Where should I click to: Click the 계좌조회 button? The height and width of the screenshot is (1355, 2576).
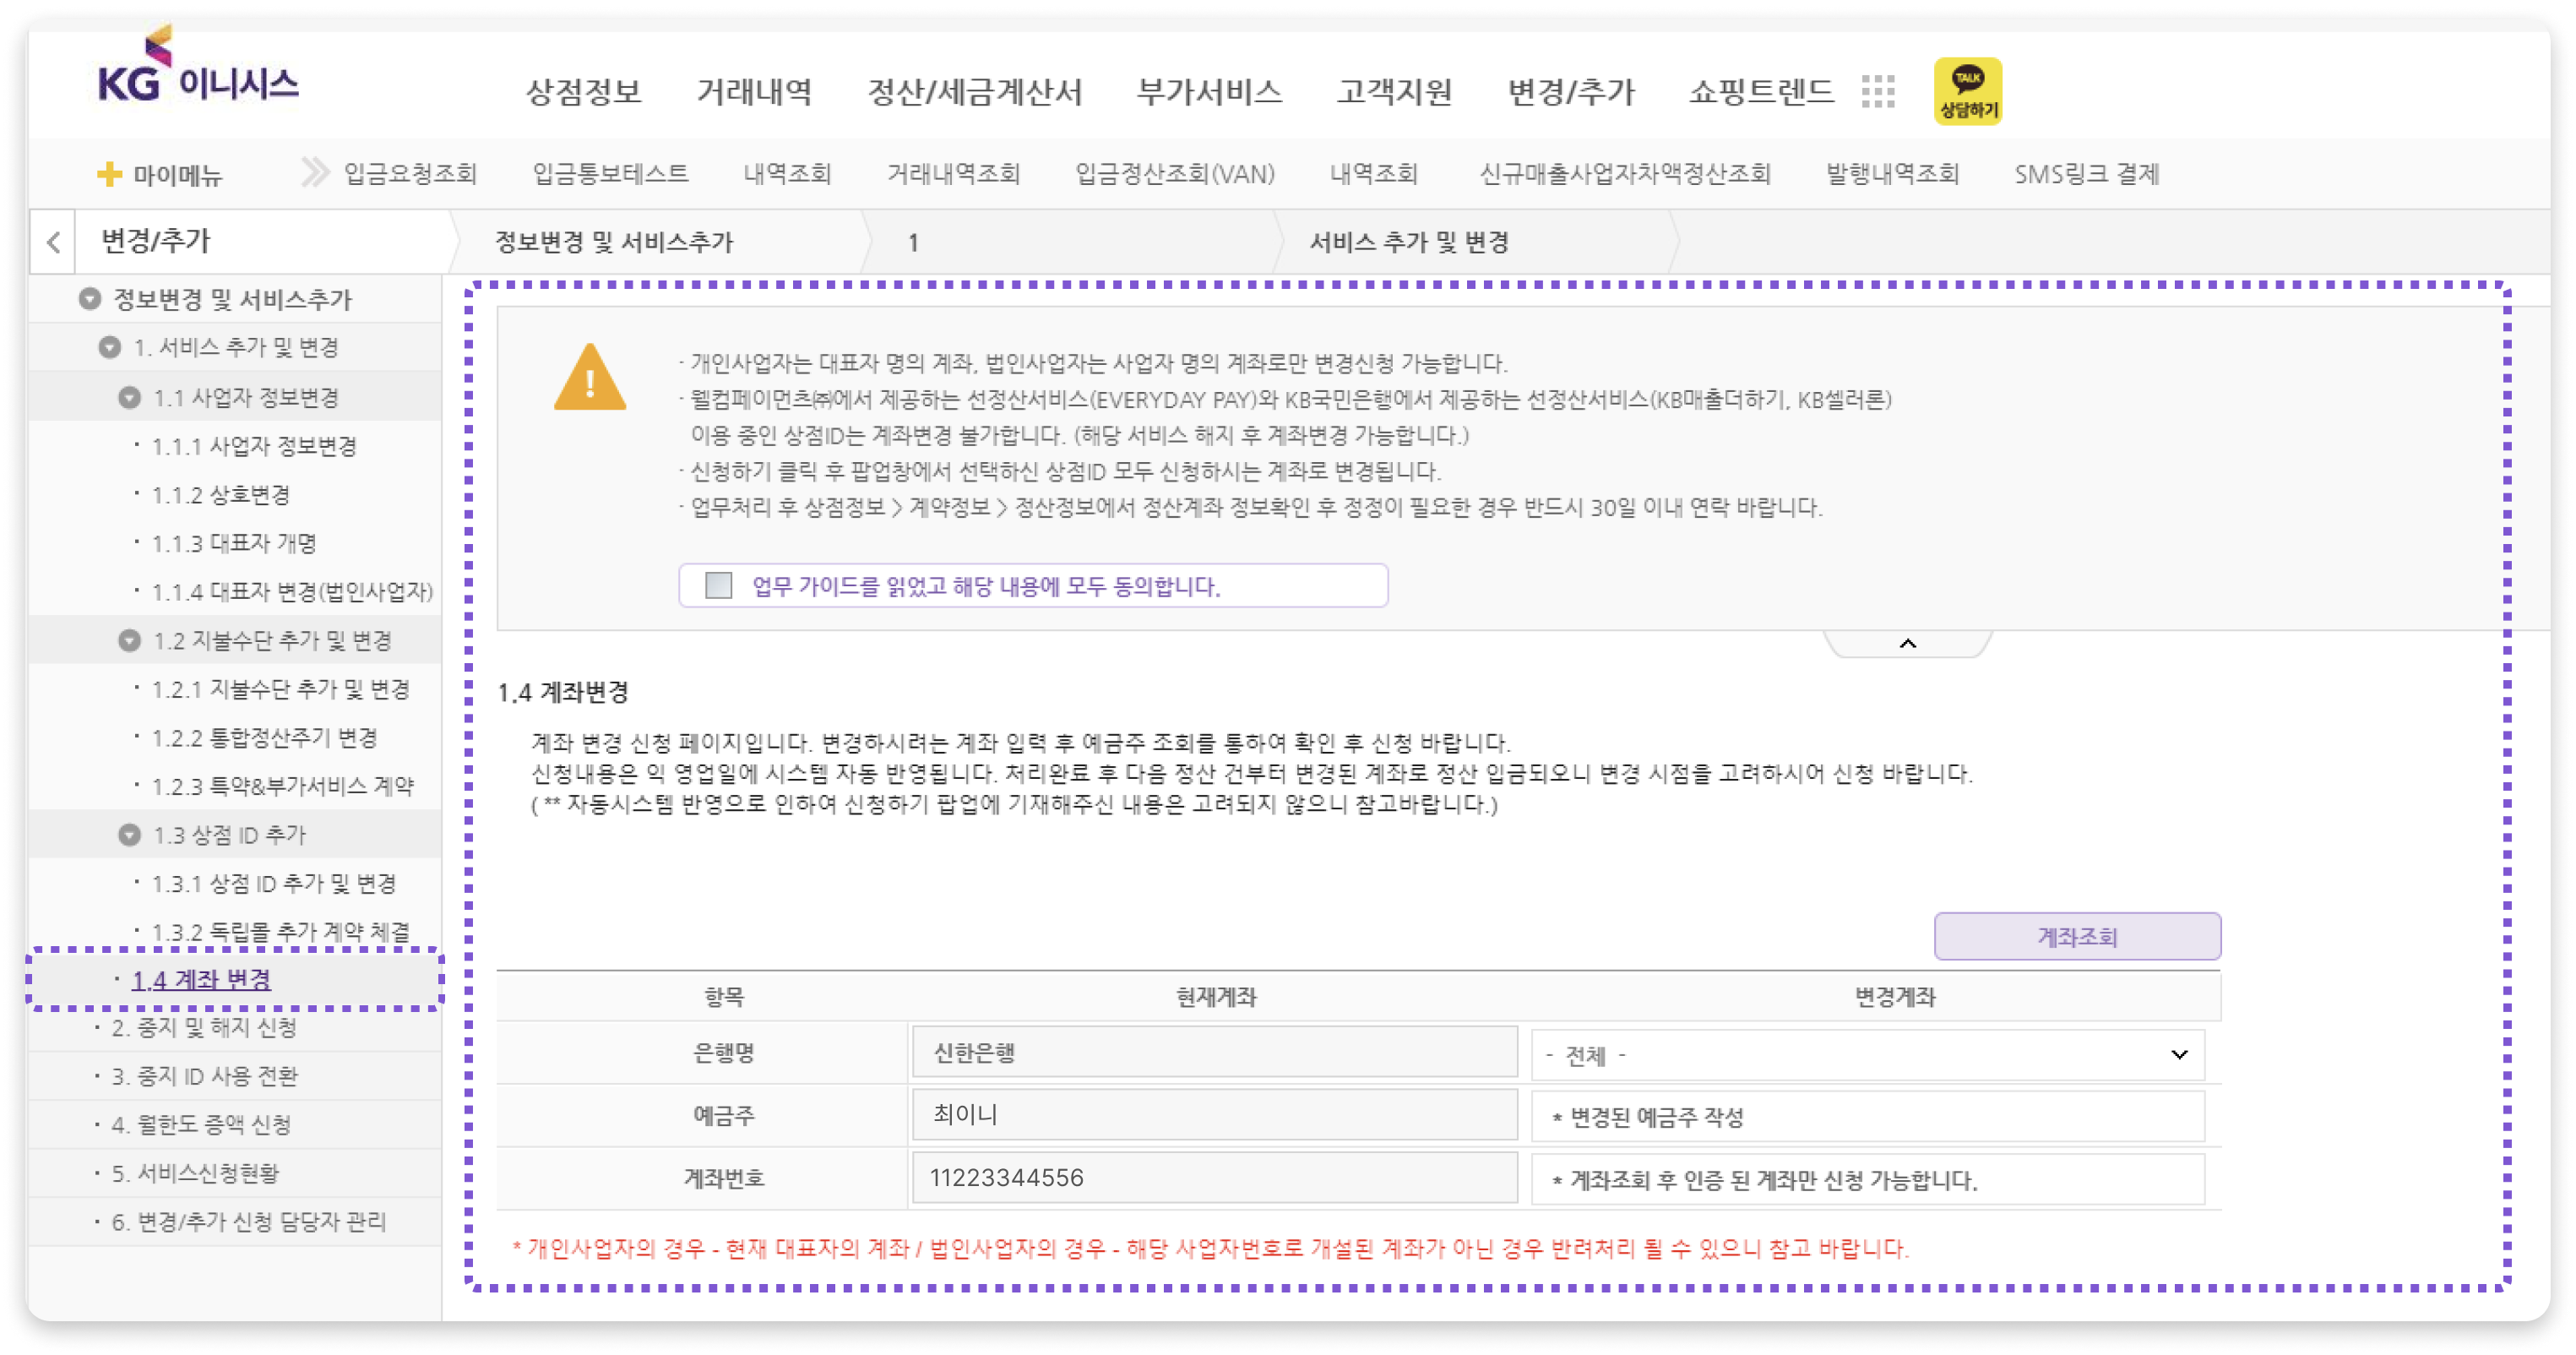2077,937
